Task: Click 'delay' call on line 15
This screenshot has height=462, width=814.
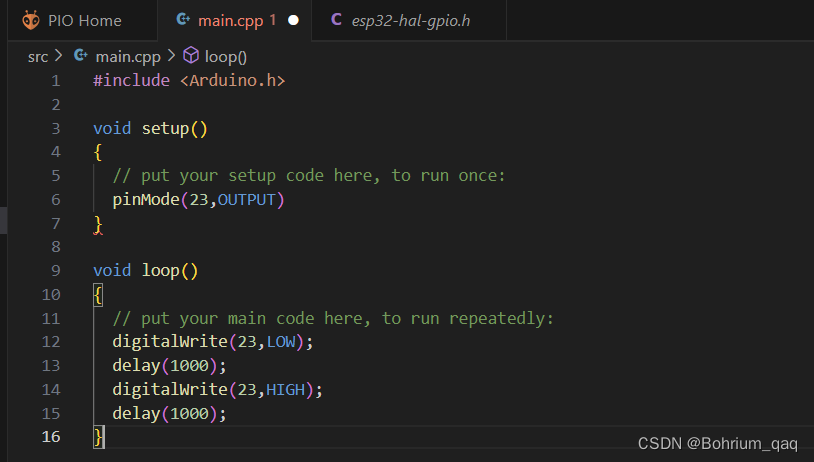Action: (x=136, y=413)
